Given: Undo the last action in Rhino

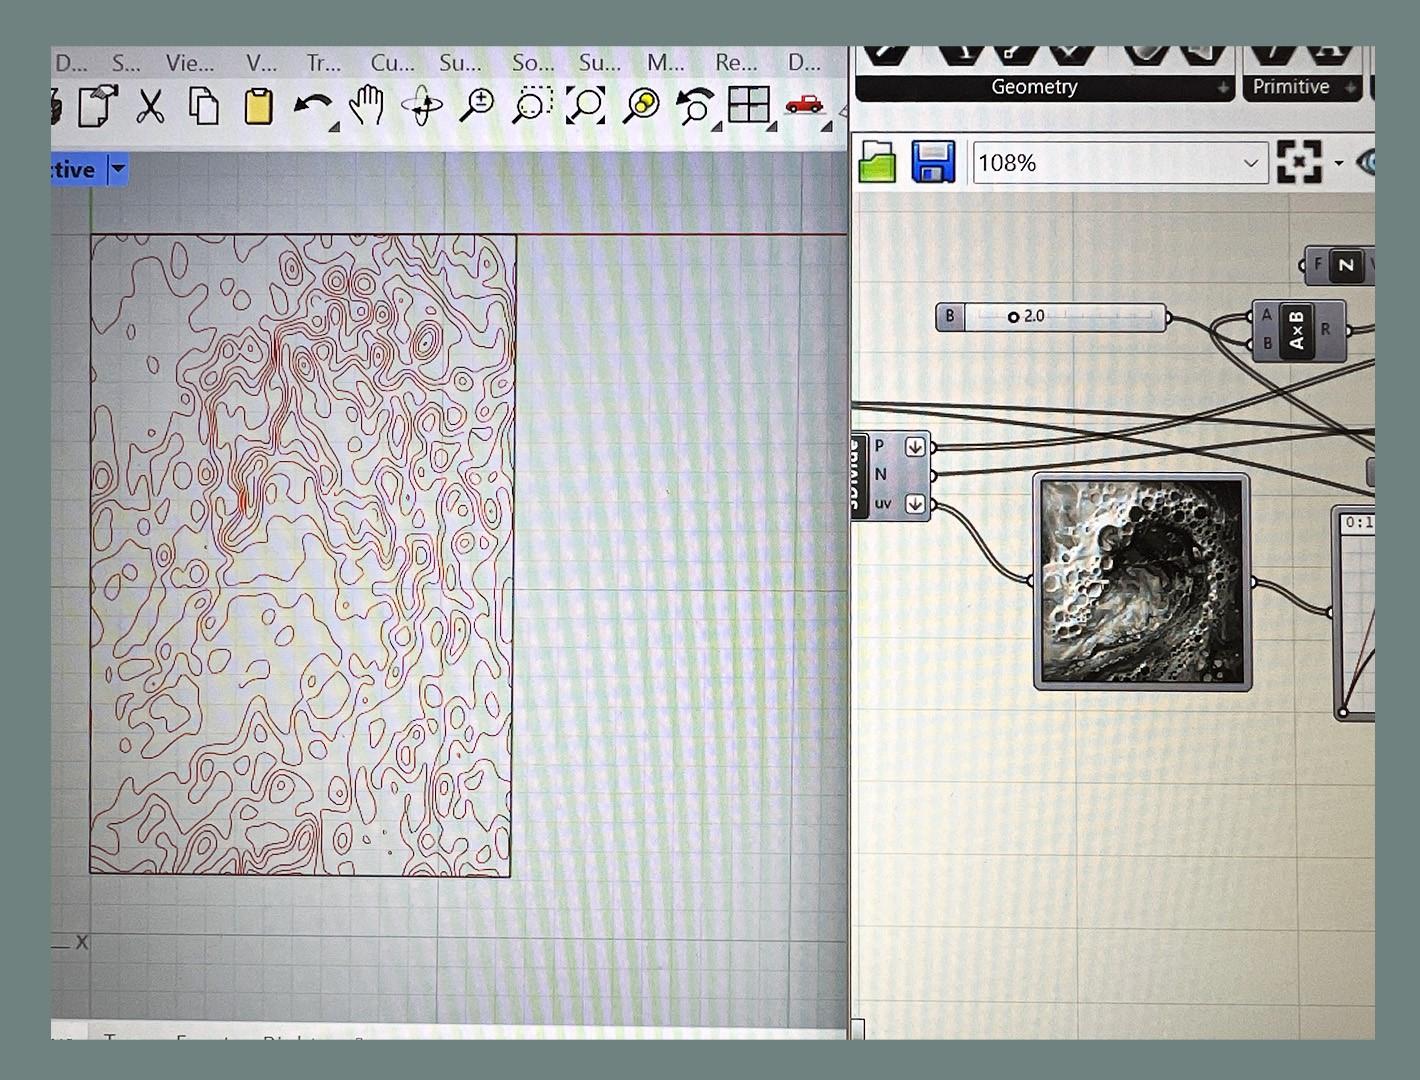Looking at the screenshot, I should (312, 105).
